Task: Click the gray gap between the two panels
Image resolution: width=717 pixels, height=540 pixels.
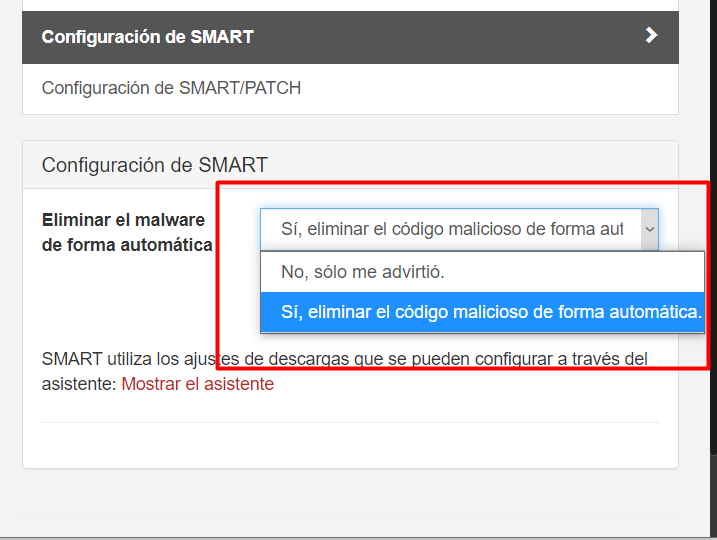Action: click(350, 127)
